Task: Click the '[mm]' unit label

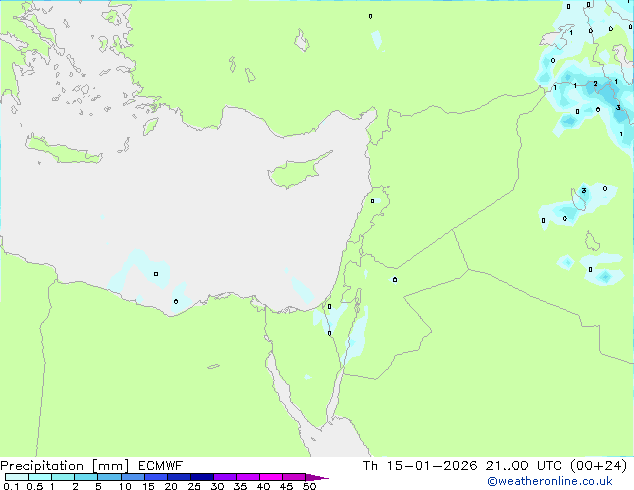Action: [110, 466]
